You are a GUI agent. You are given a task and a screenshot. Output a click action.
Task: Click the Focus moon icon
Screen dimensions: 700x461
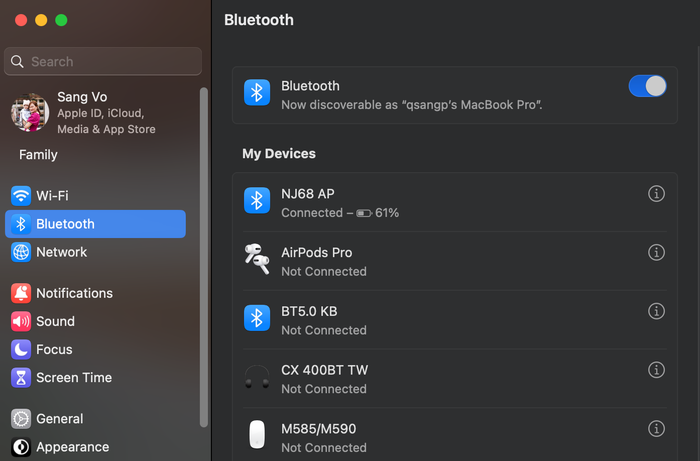click(21, 349)
